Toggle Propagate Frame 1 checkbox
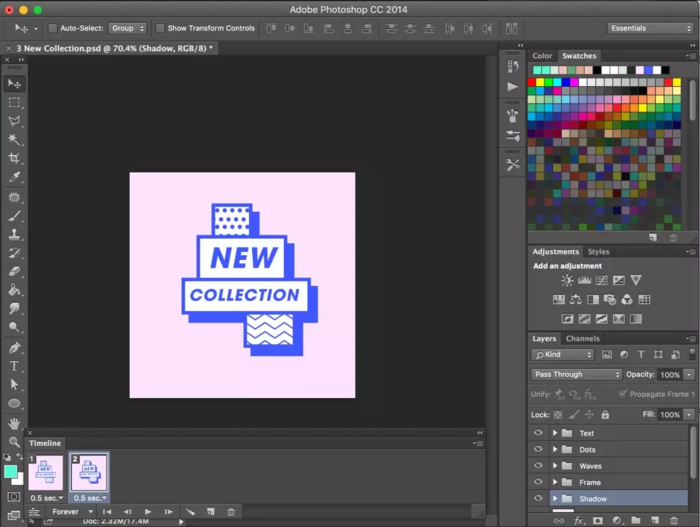The image size is (700, 527). pos(622,393)
